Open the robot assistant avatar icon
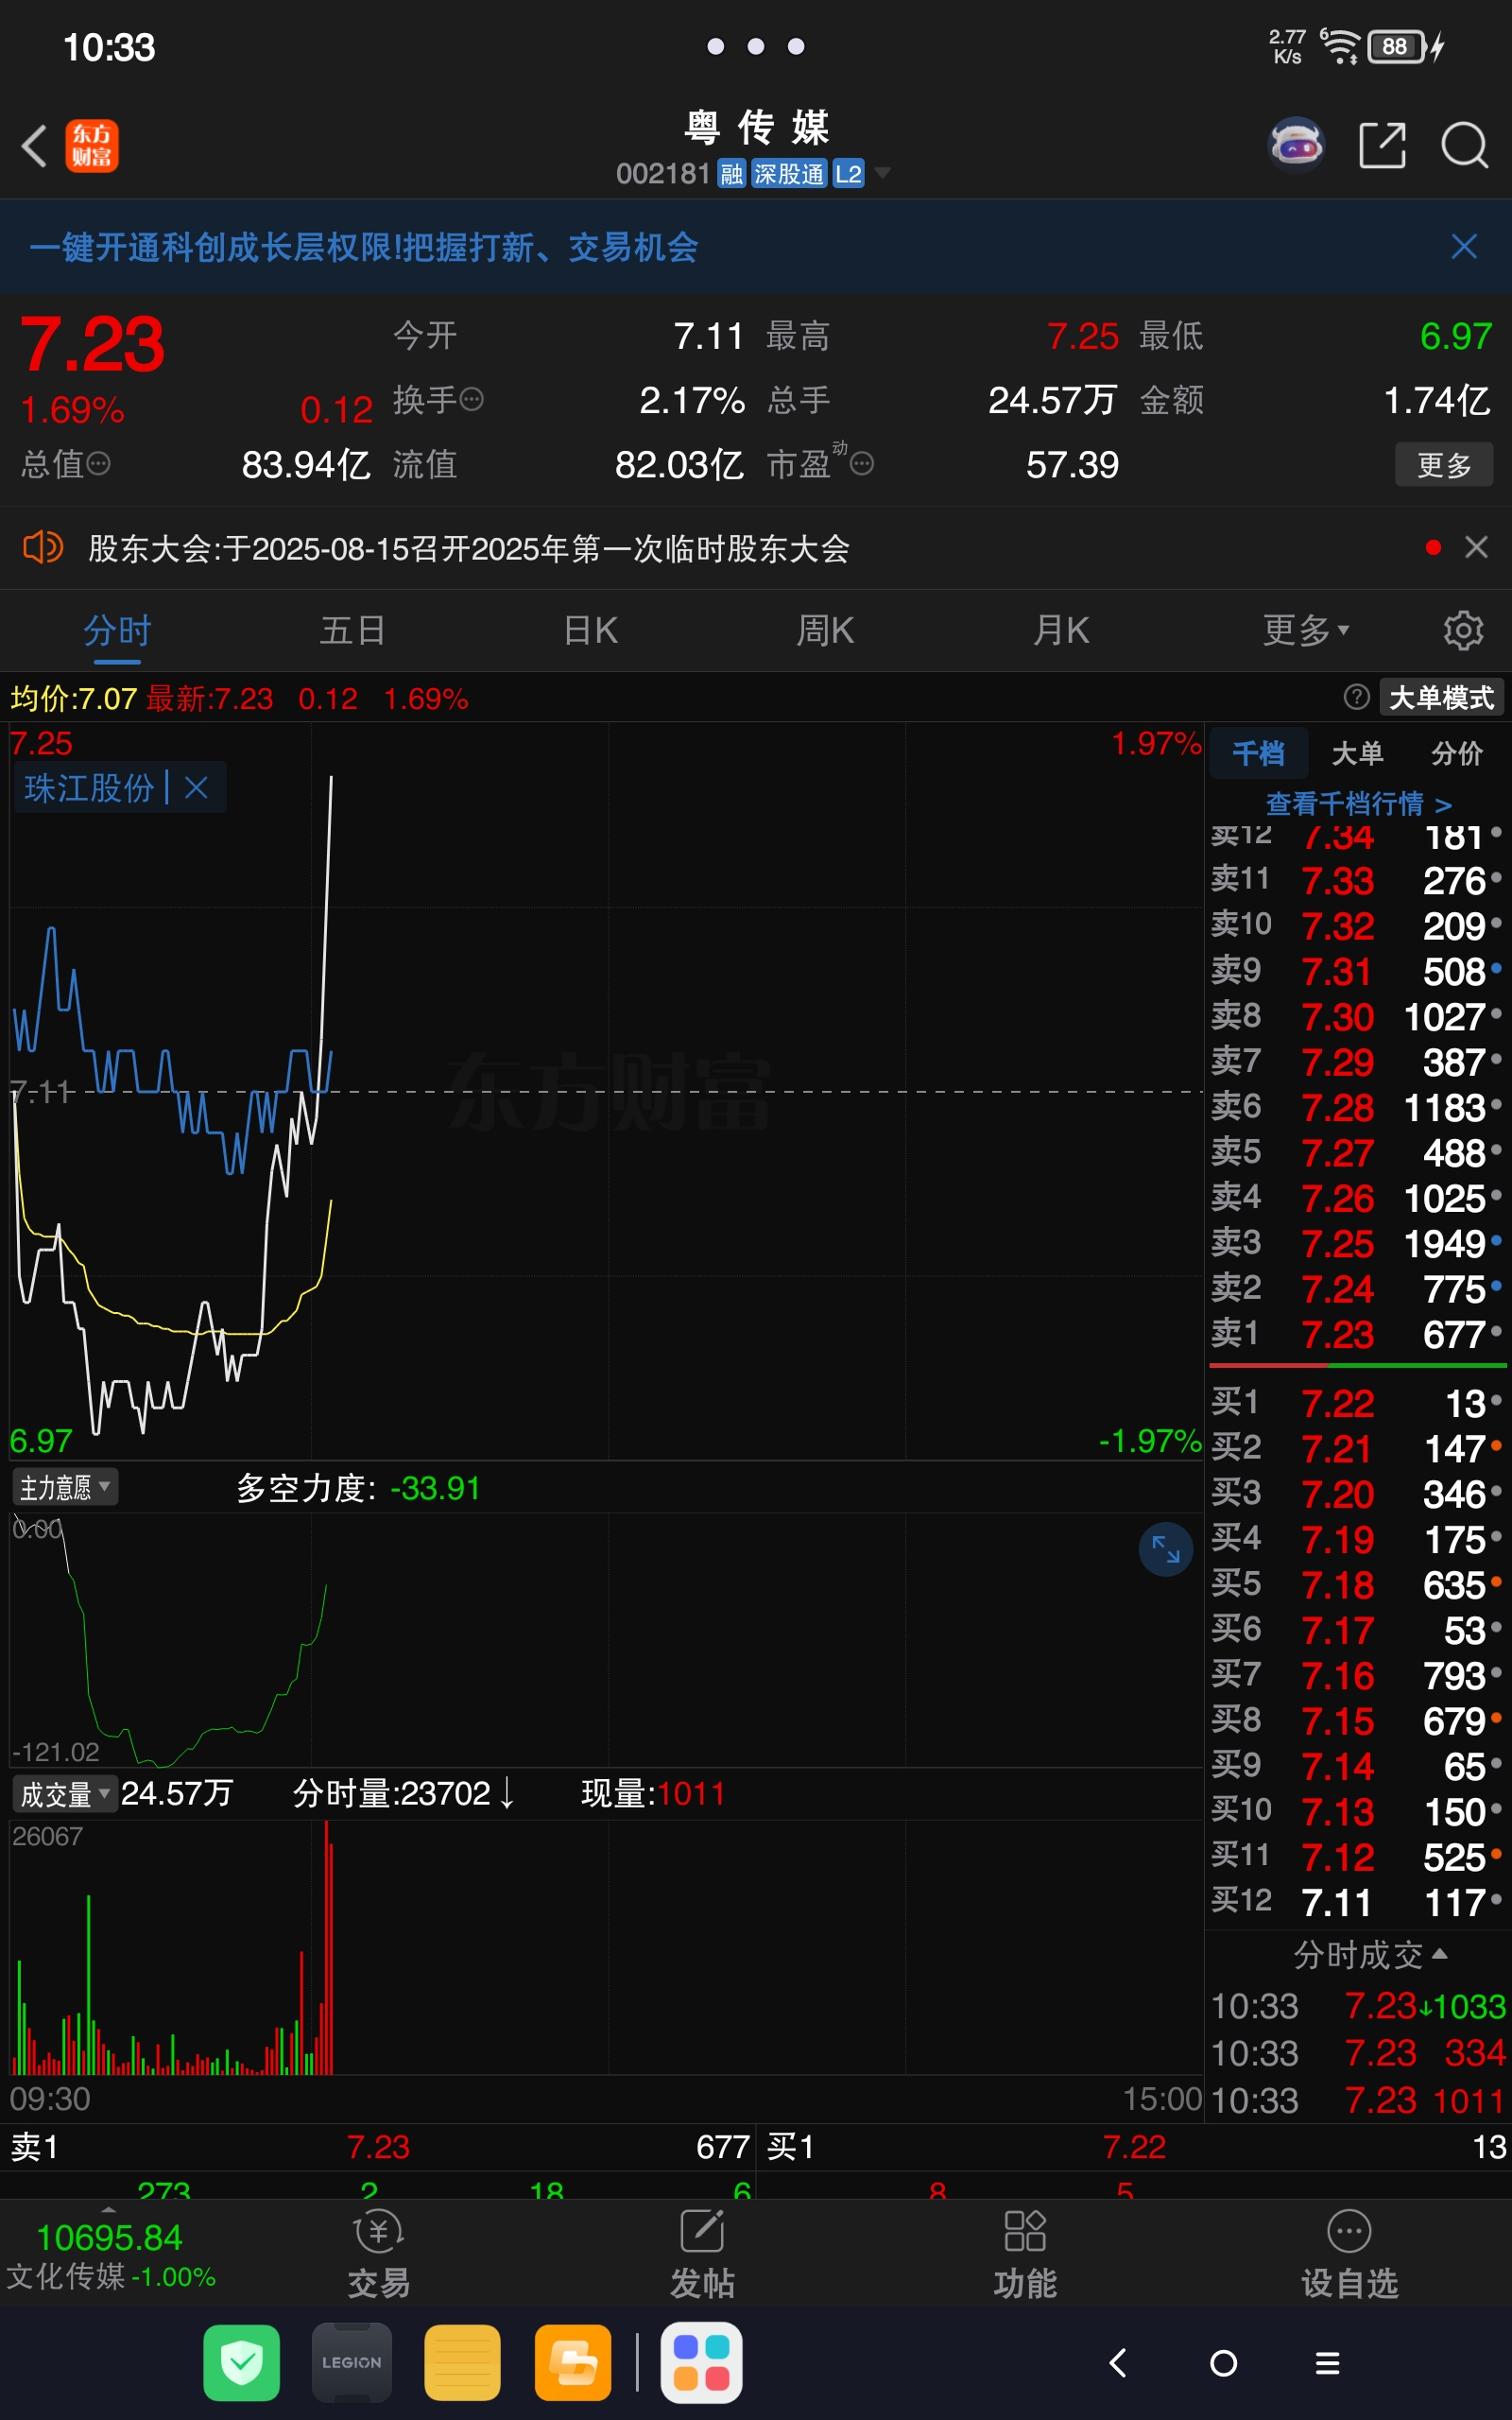Viewport: 1512px width, 2420px height. (x=1297, y=146)
